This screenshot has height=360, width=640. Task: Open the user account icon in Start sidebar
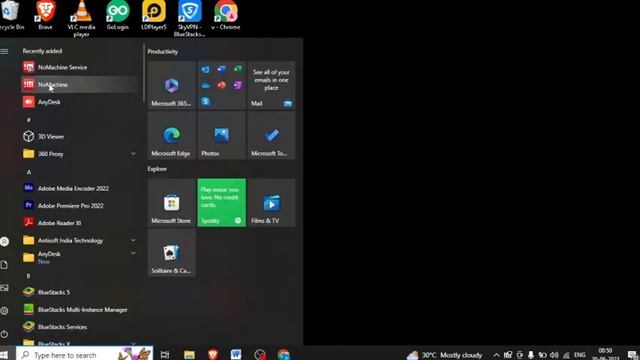(x=4, y=241)
